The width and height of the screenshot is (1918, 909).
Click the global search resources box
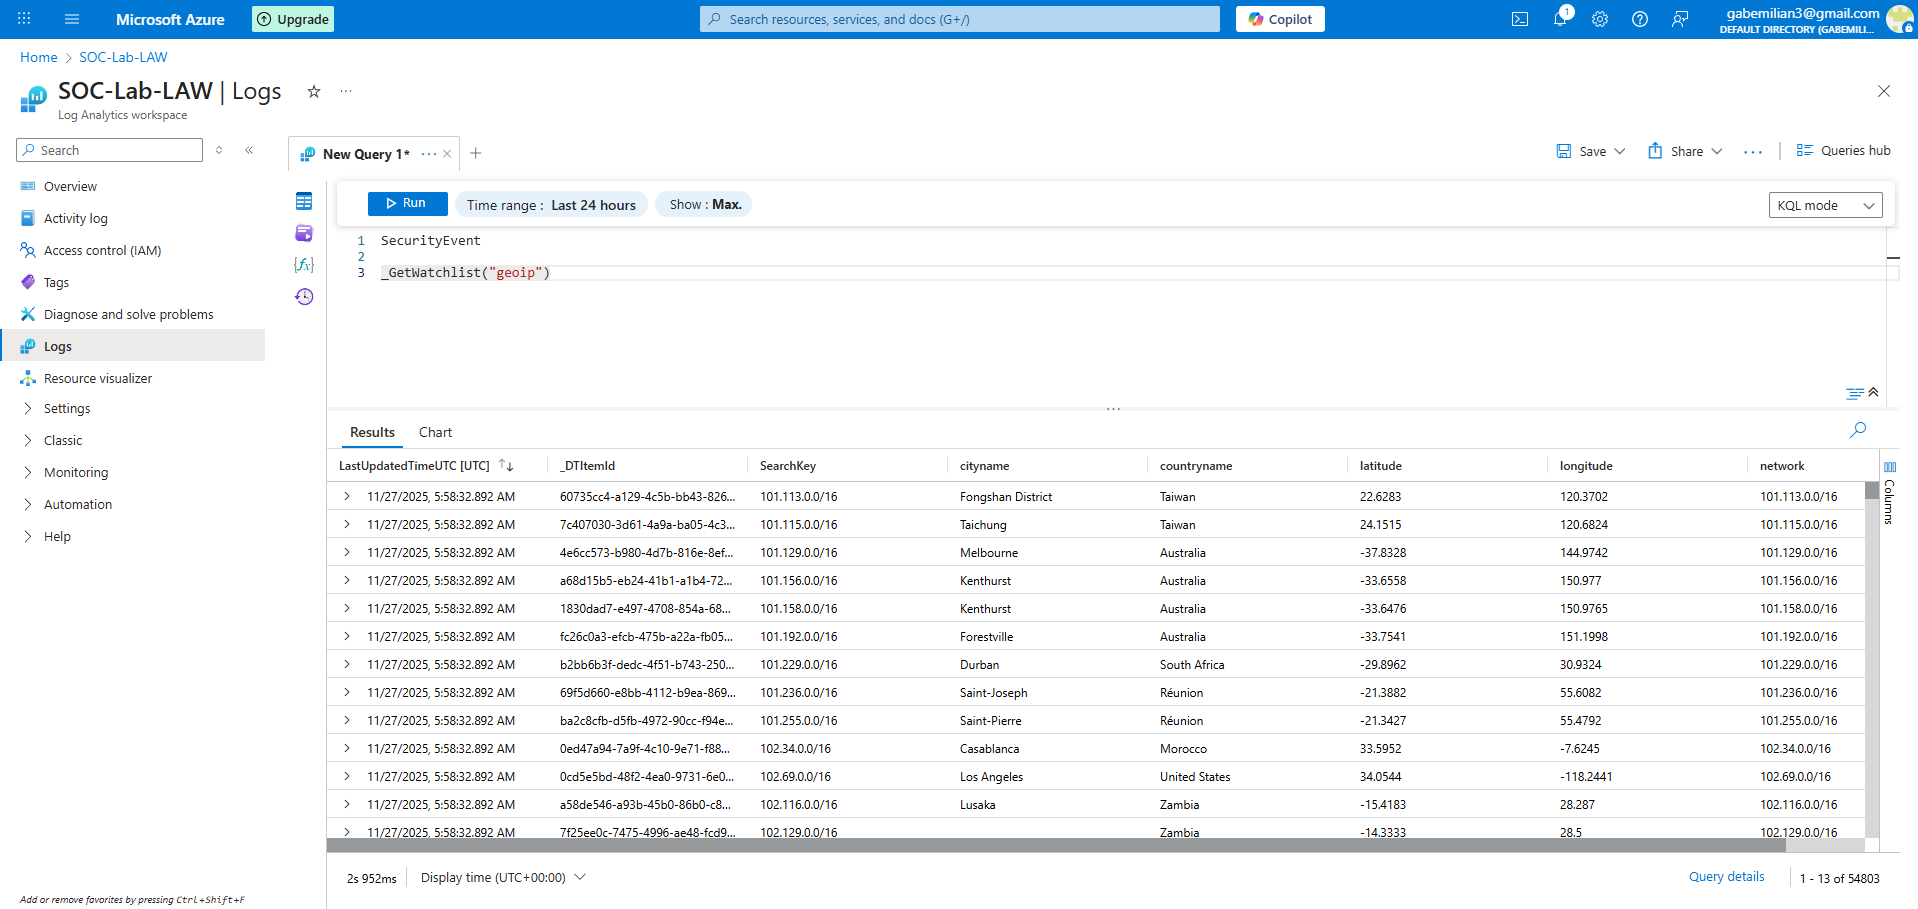960,19
